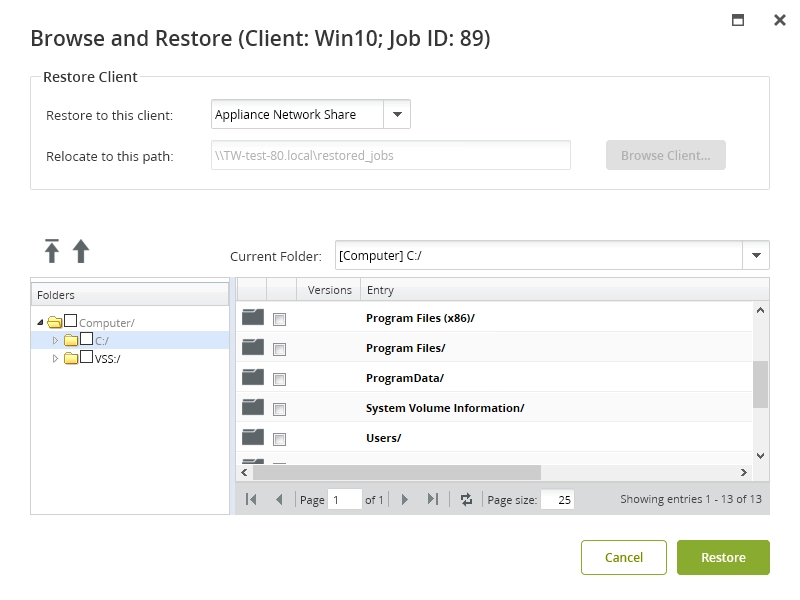Expand the VSS:/ tree node
The width and height of the screenshot is (800, 600).
point(56,359)
